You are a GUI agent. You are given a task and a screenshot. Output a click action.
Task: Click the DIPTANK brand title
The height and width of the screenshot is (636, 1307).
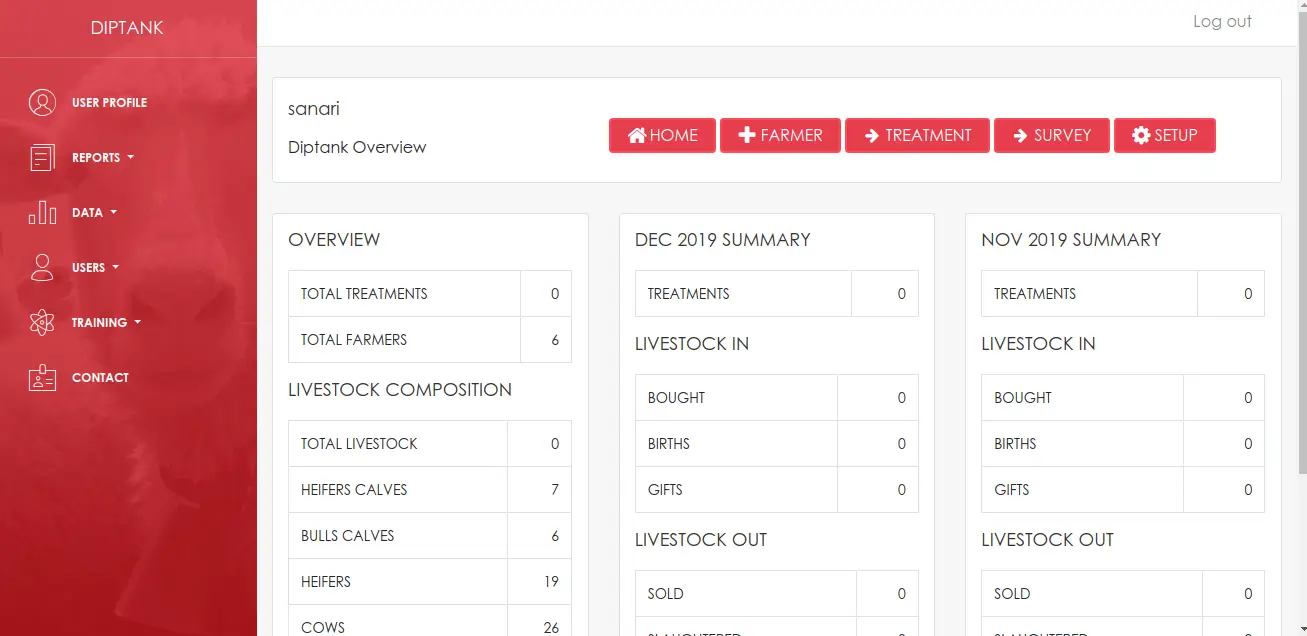coord(127,28)
